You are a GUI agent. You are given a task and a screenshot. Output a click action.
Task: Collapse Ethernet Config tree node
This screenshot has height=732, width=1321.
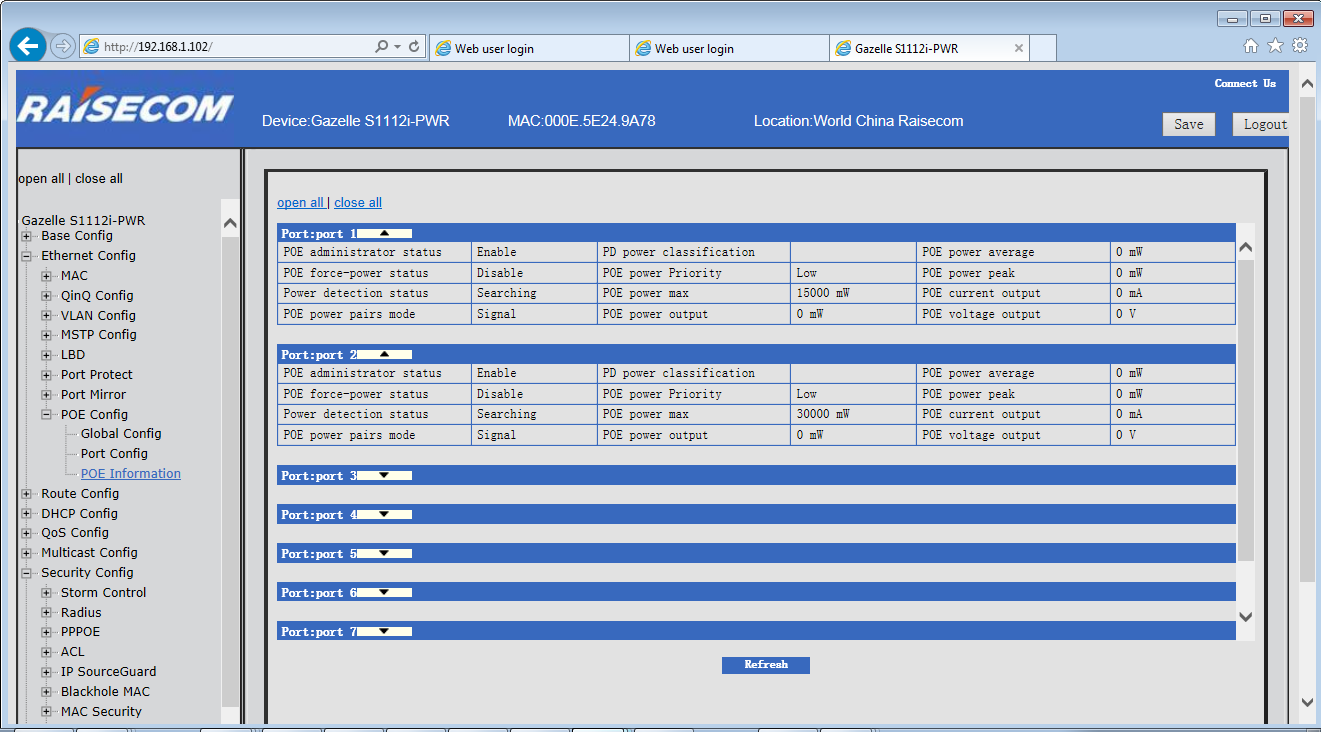coord(27,256)
